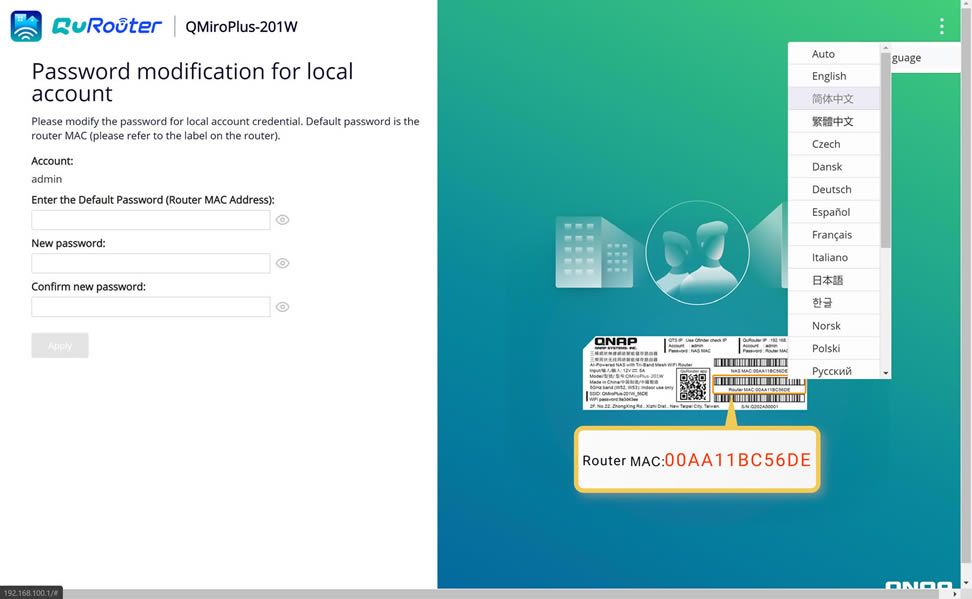Click the default password MAC address field

[151, 220]
